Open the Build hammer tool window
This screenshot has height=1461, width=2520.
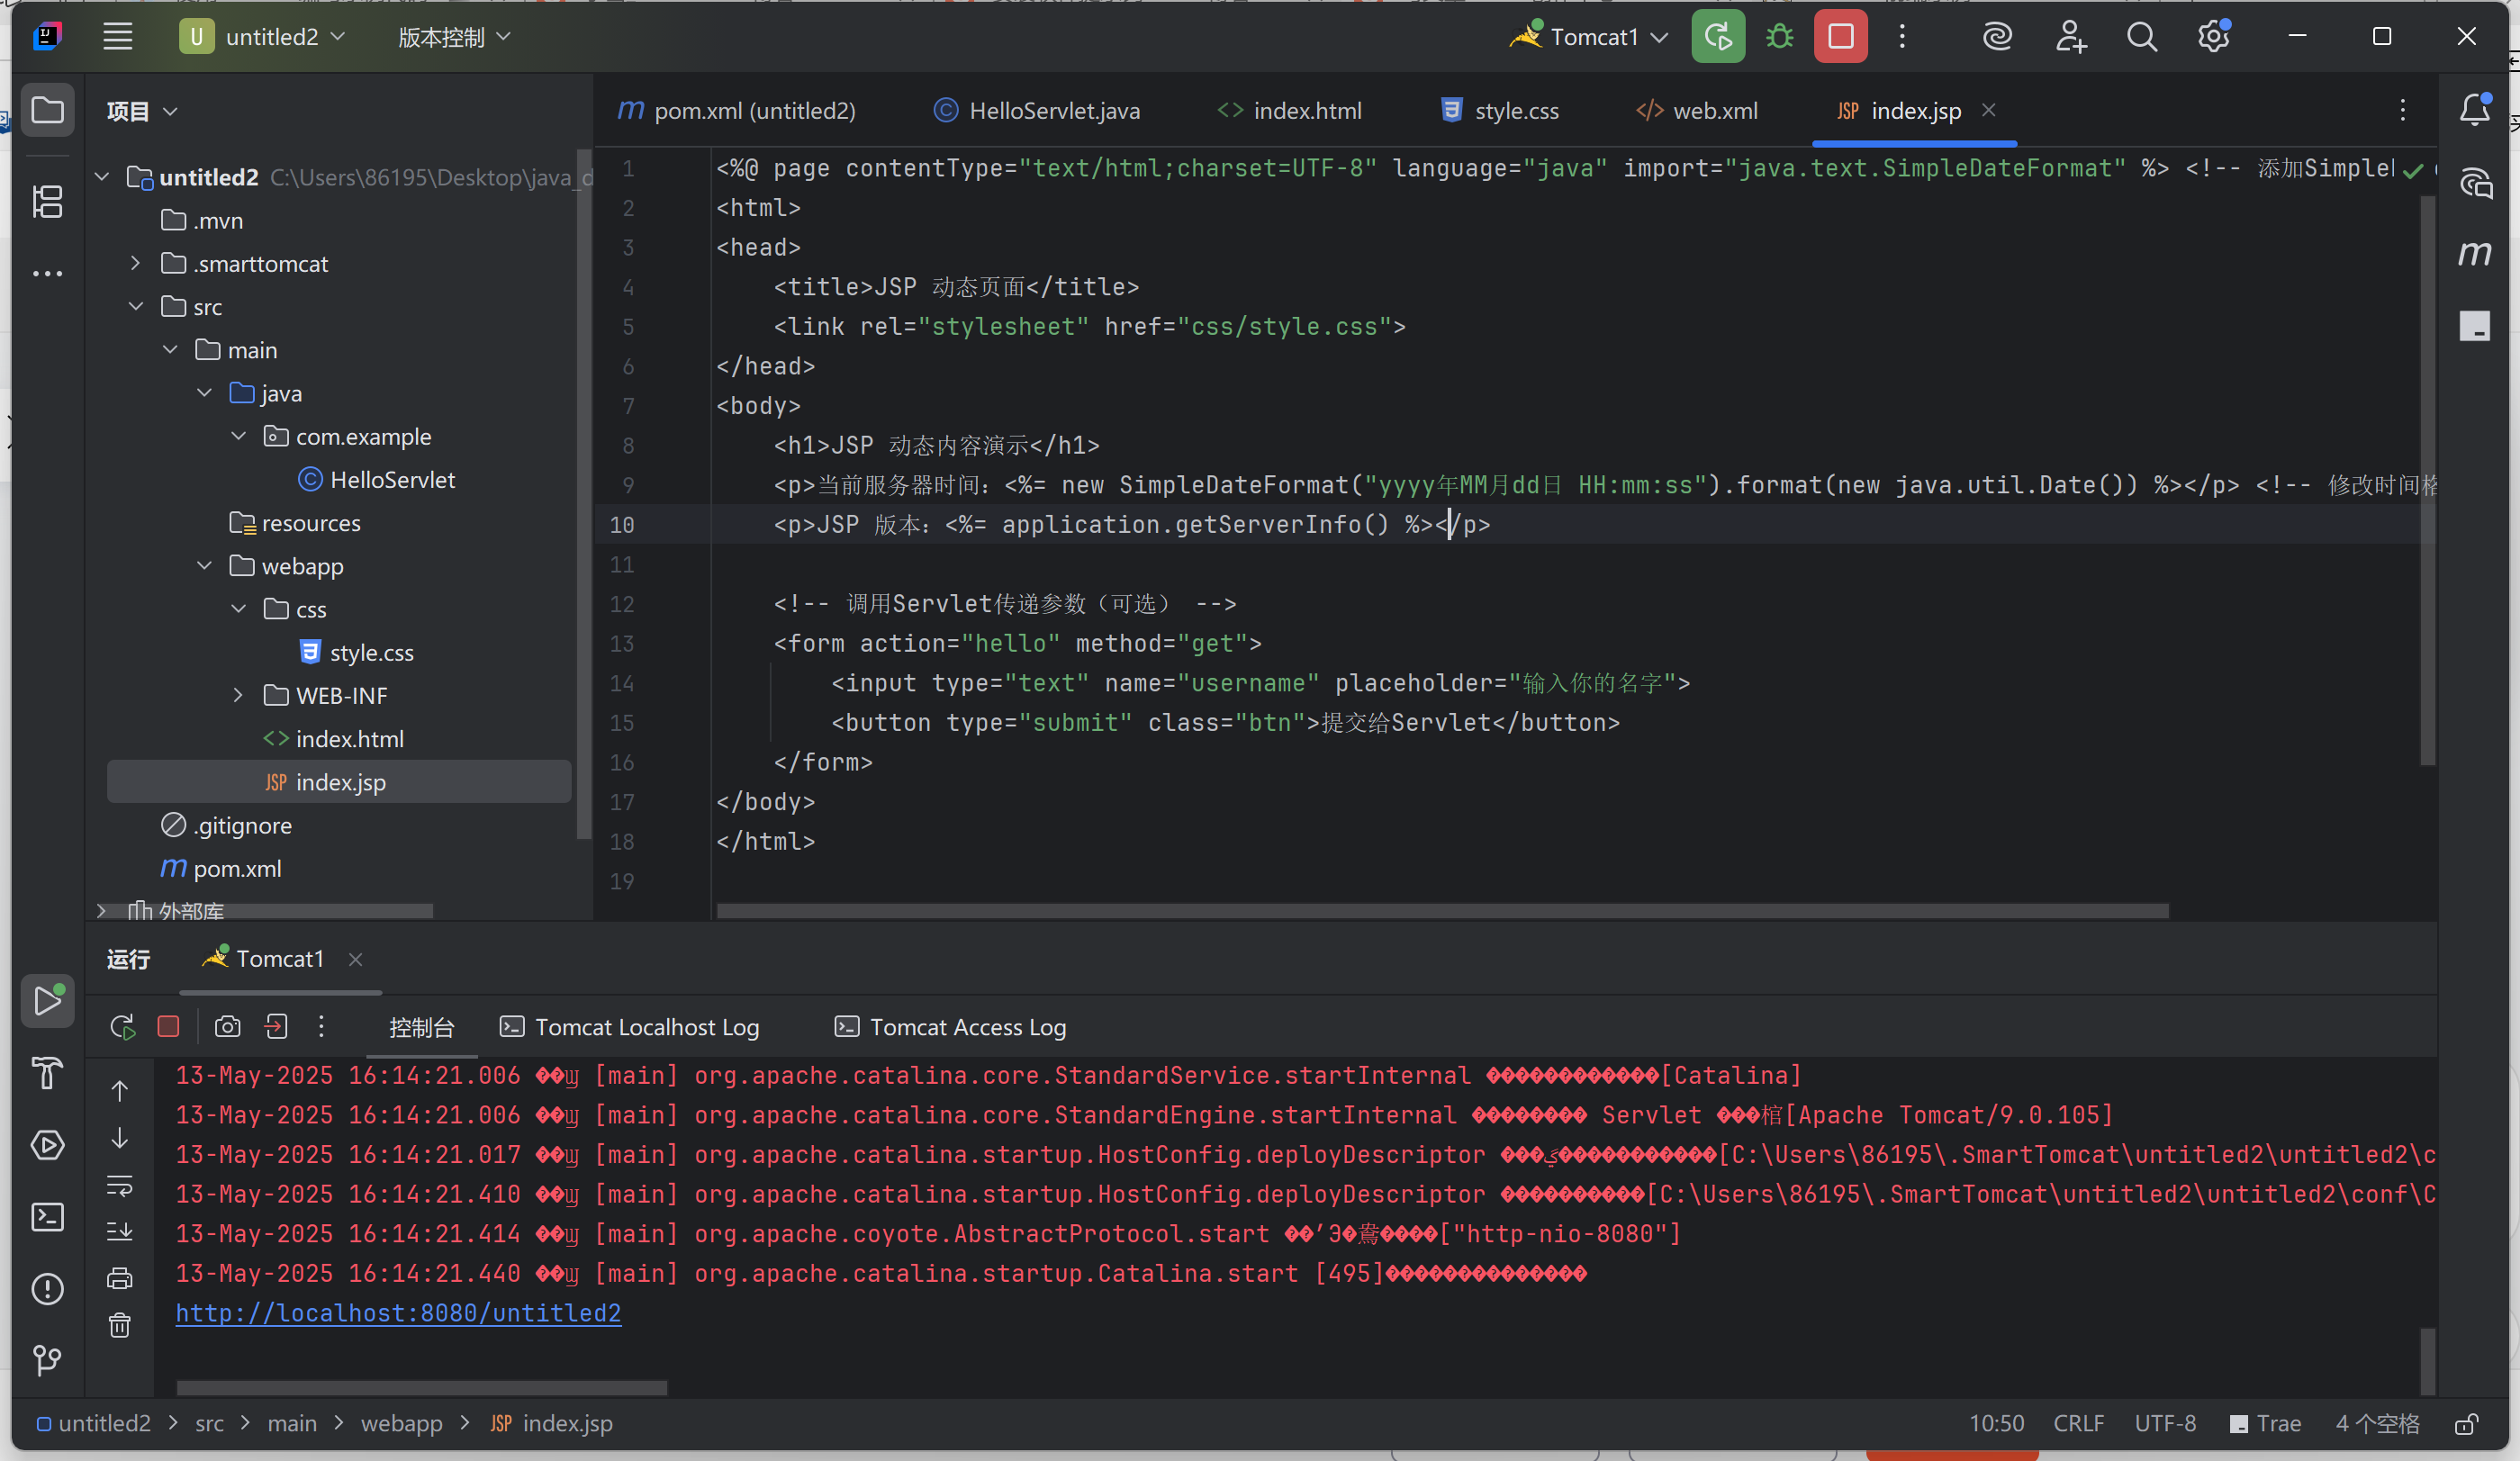pyautogui.click(x=47, y=1072)
